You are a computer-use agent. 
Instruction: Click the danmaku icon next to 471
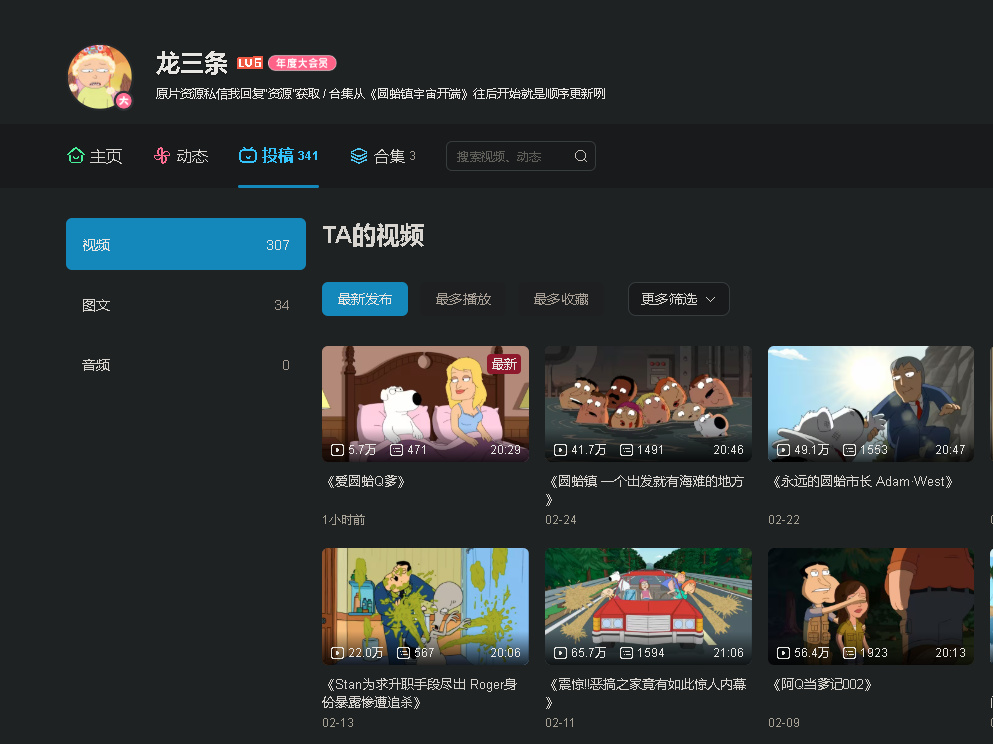[x=396, y=450]
